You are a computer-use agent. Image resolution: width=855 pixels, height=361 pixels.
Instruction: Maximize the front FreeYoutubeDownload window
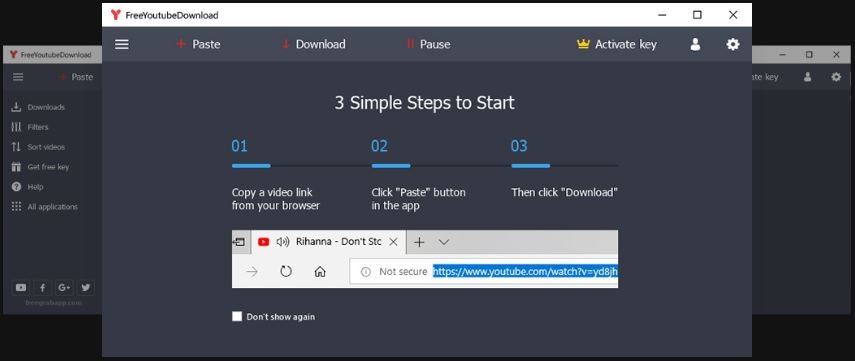pyautogui.click(x=697, y=15)
